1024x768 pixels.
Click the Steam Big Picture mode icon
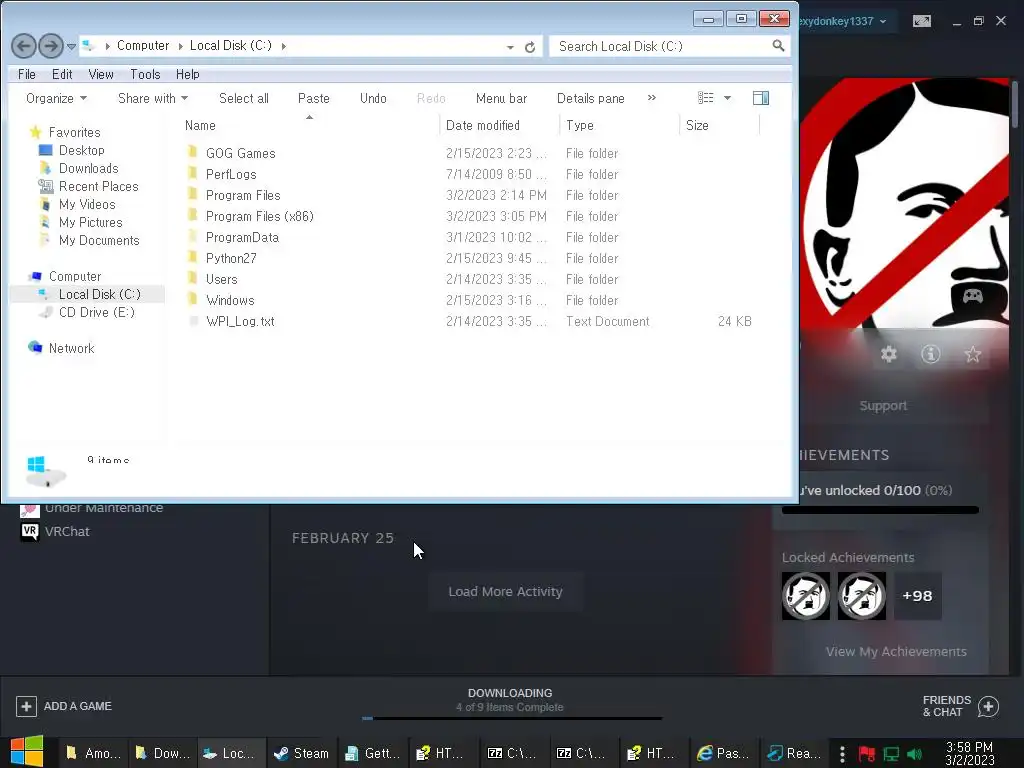[x=921, y=22]
